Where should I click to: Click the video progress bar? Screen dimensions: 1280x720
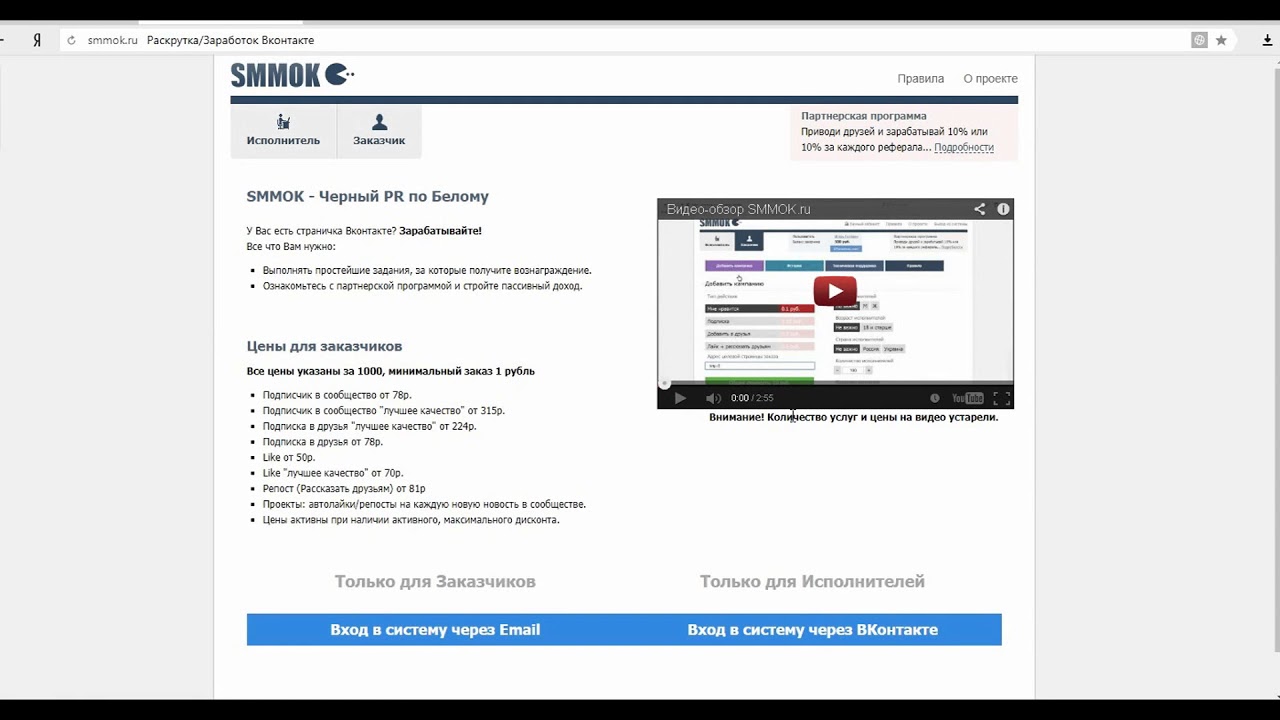835,384
